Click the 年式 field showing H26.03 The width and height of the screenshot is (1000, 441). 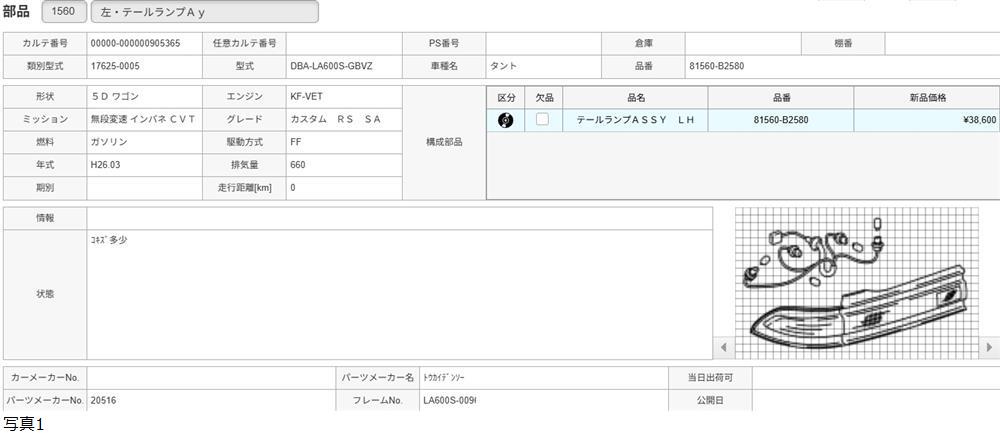coord(144,164)
